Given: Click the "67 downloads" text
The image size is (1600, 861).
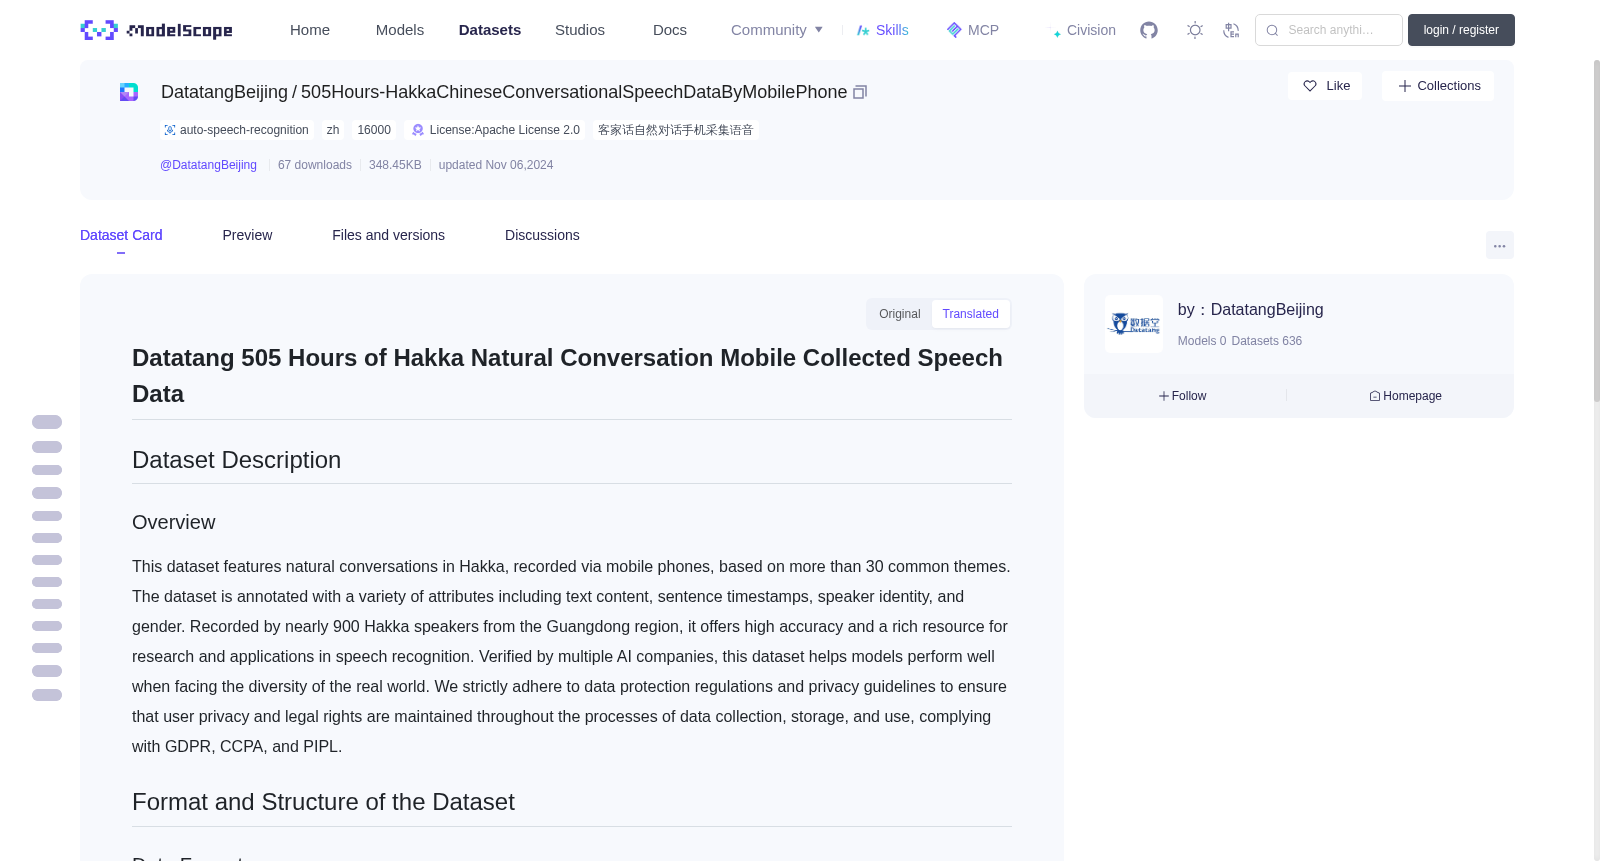Looking at the screenshot, I should [315, 165].
